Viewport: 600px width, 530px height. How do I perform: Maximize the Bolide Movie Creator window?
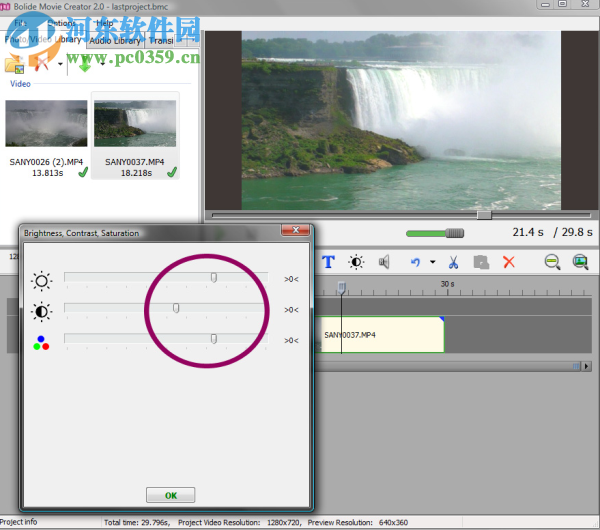click(x=562, y=4)
